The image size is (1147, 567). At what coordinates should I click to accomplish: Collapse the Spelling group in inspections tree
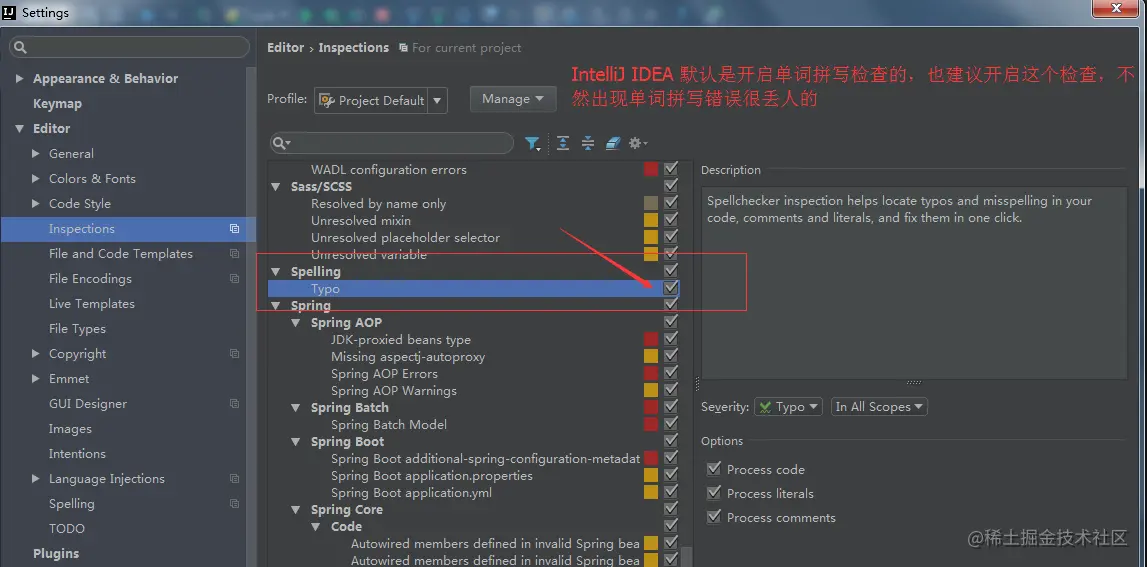[276, 272]
